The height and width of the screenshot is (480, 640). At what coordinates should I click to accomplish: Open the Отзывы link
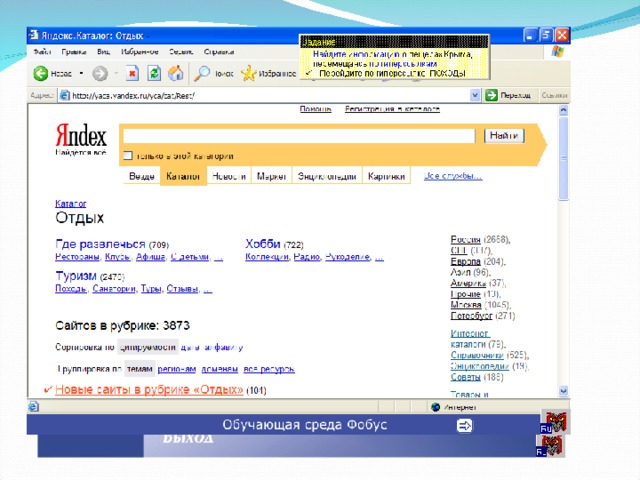click(x=182, y=289)
